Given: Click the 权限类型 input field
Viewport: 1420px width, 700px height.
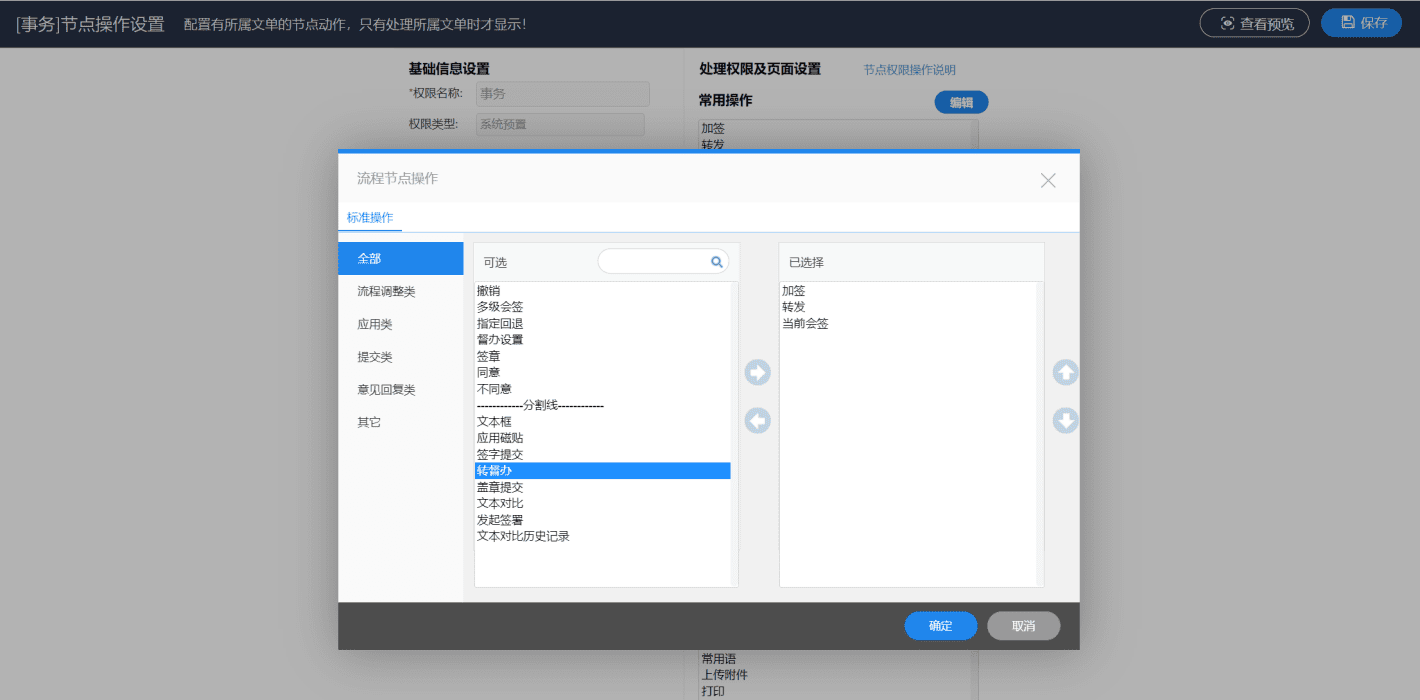Looking at the screenshot, I should 560,124.
